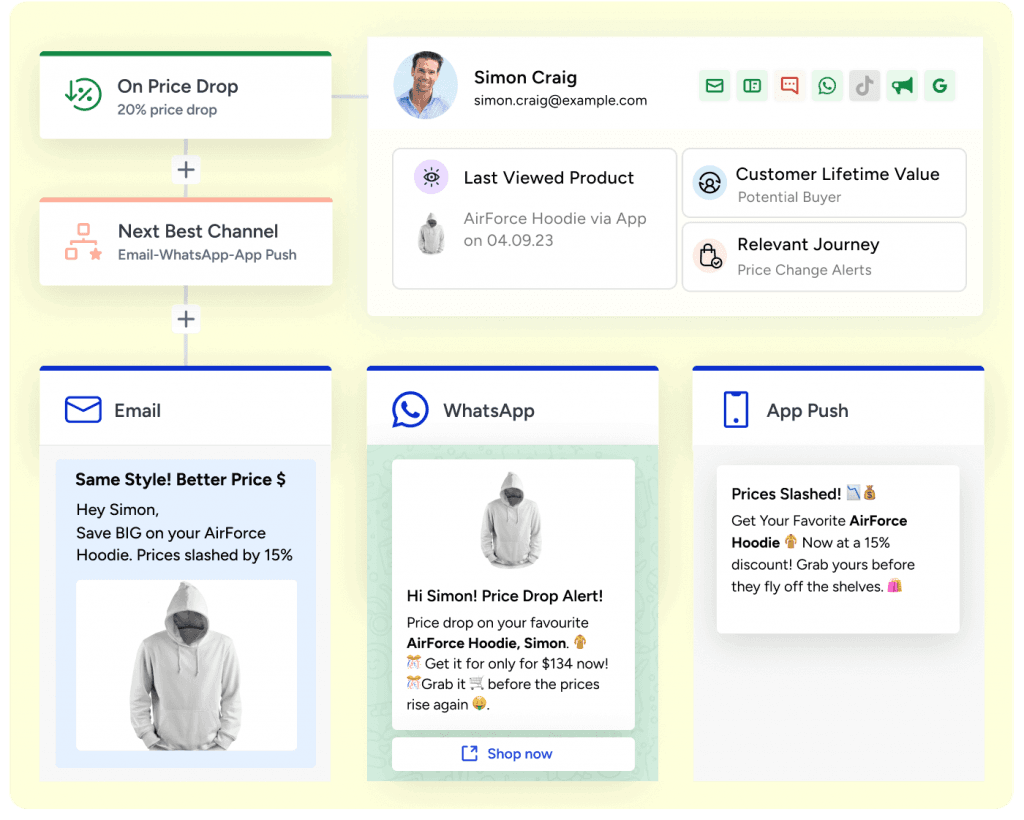Open the SMS chat bubble channel icon
Screen dimensions: 1024x820
click(789, 86)
